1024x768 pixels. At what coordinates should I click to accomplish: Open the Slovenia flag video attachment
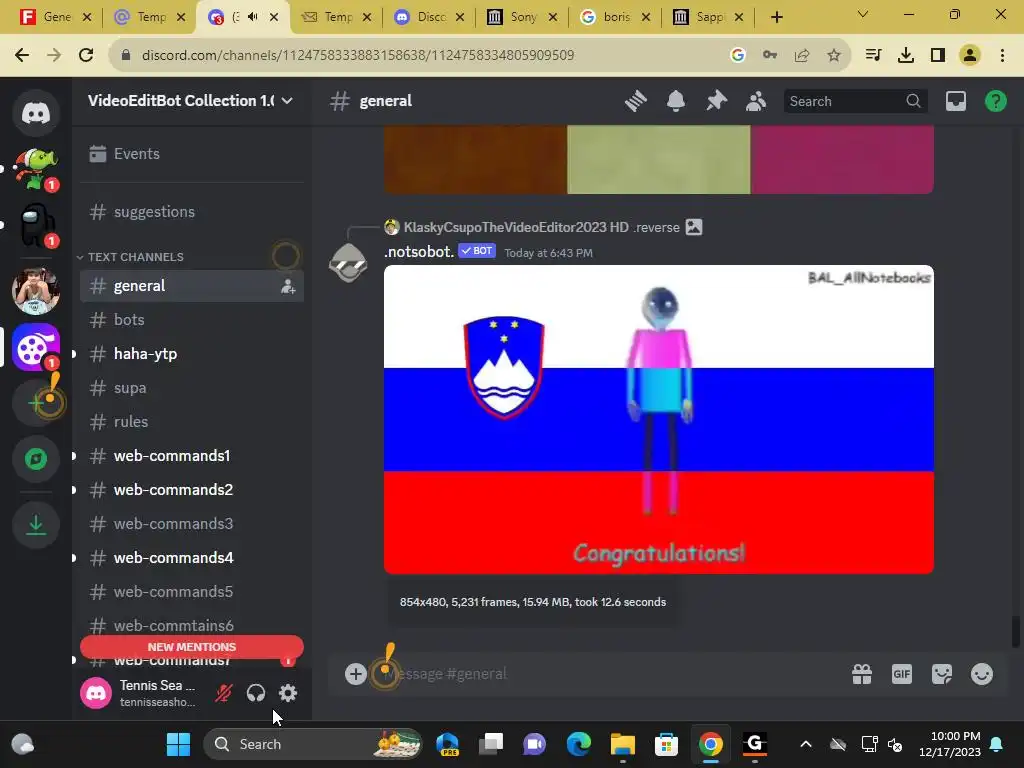[658, 419]
